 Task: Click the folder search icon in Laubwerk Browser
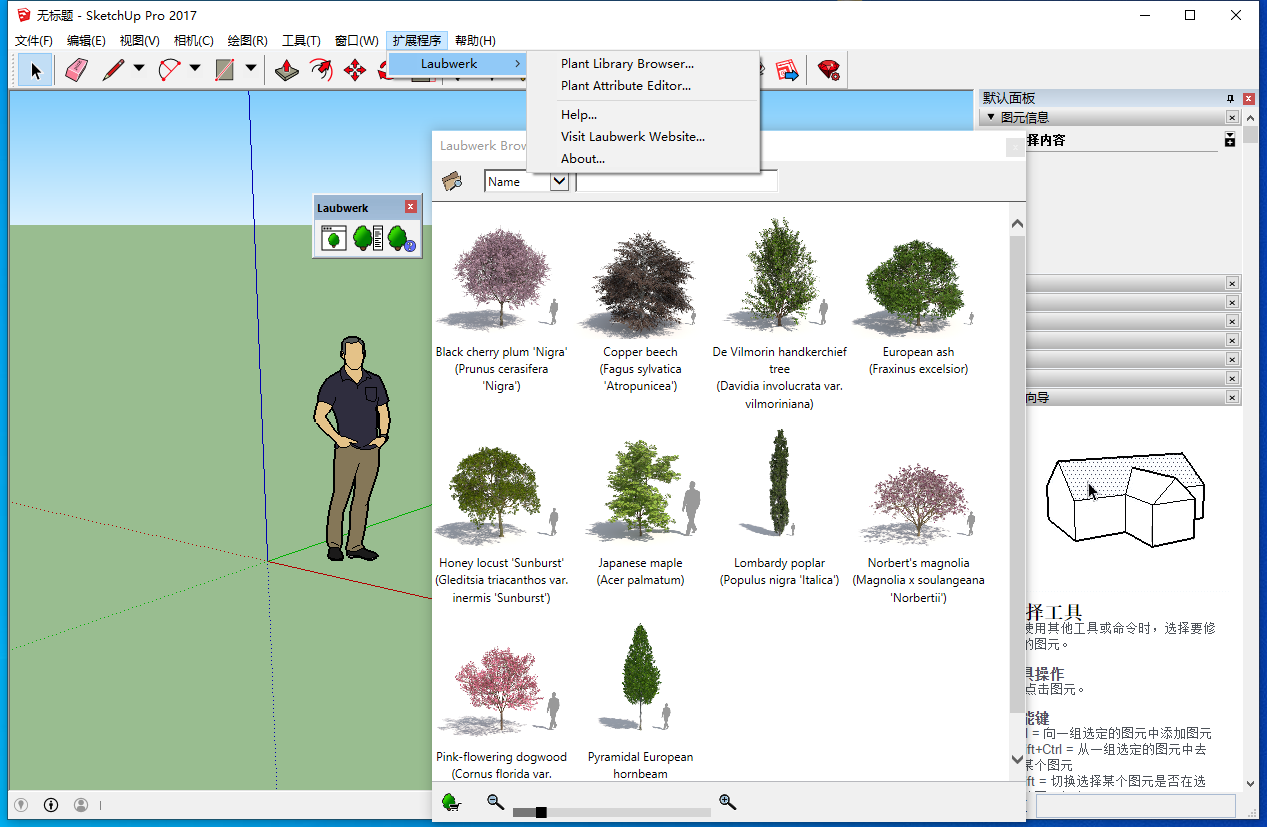(x=452, y=181)
